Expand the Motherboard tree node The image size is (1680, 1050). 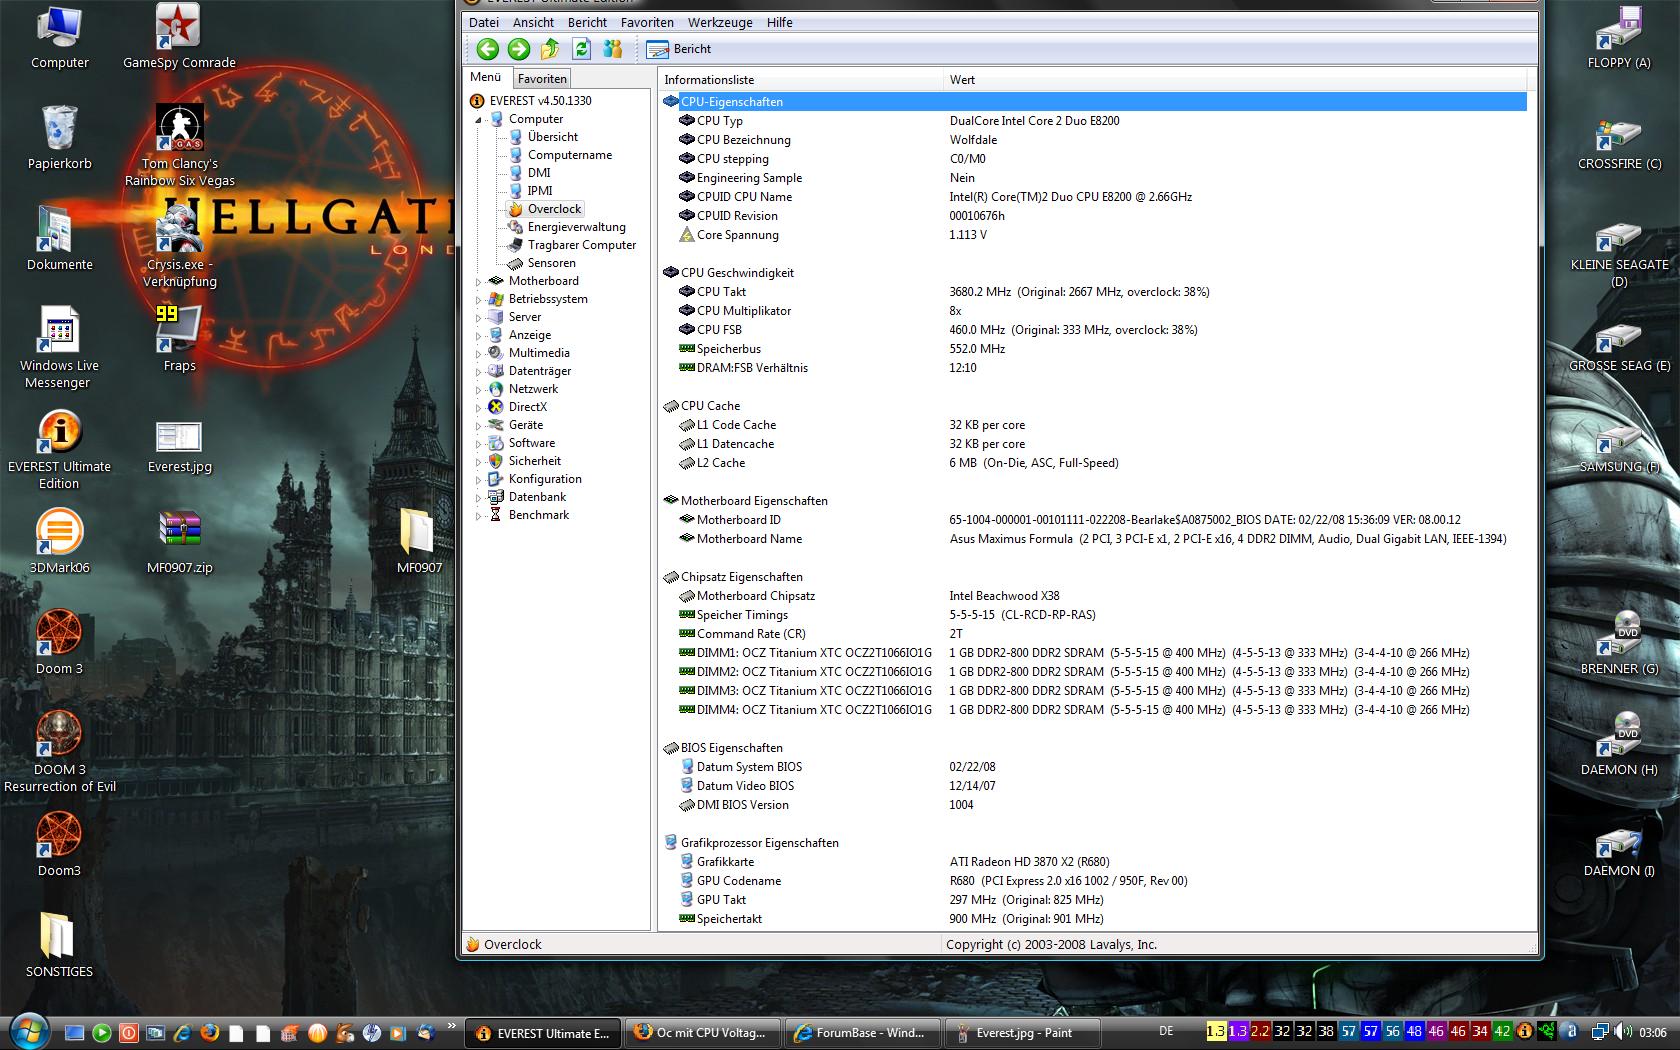[478, 282]
